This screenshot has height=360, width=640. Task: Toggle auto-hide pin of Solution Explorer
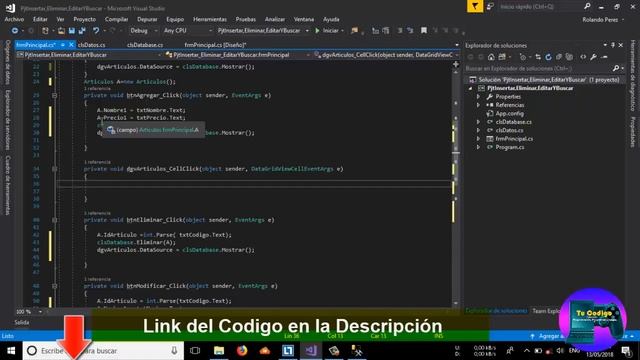coord(613,45)
